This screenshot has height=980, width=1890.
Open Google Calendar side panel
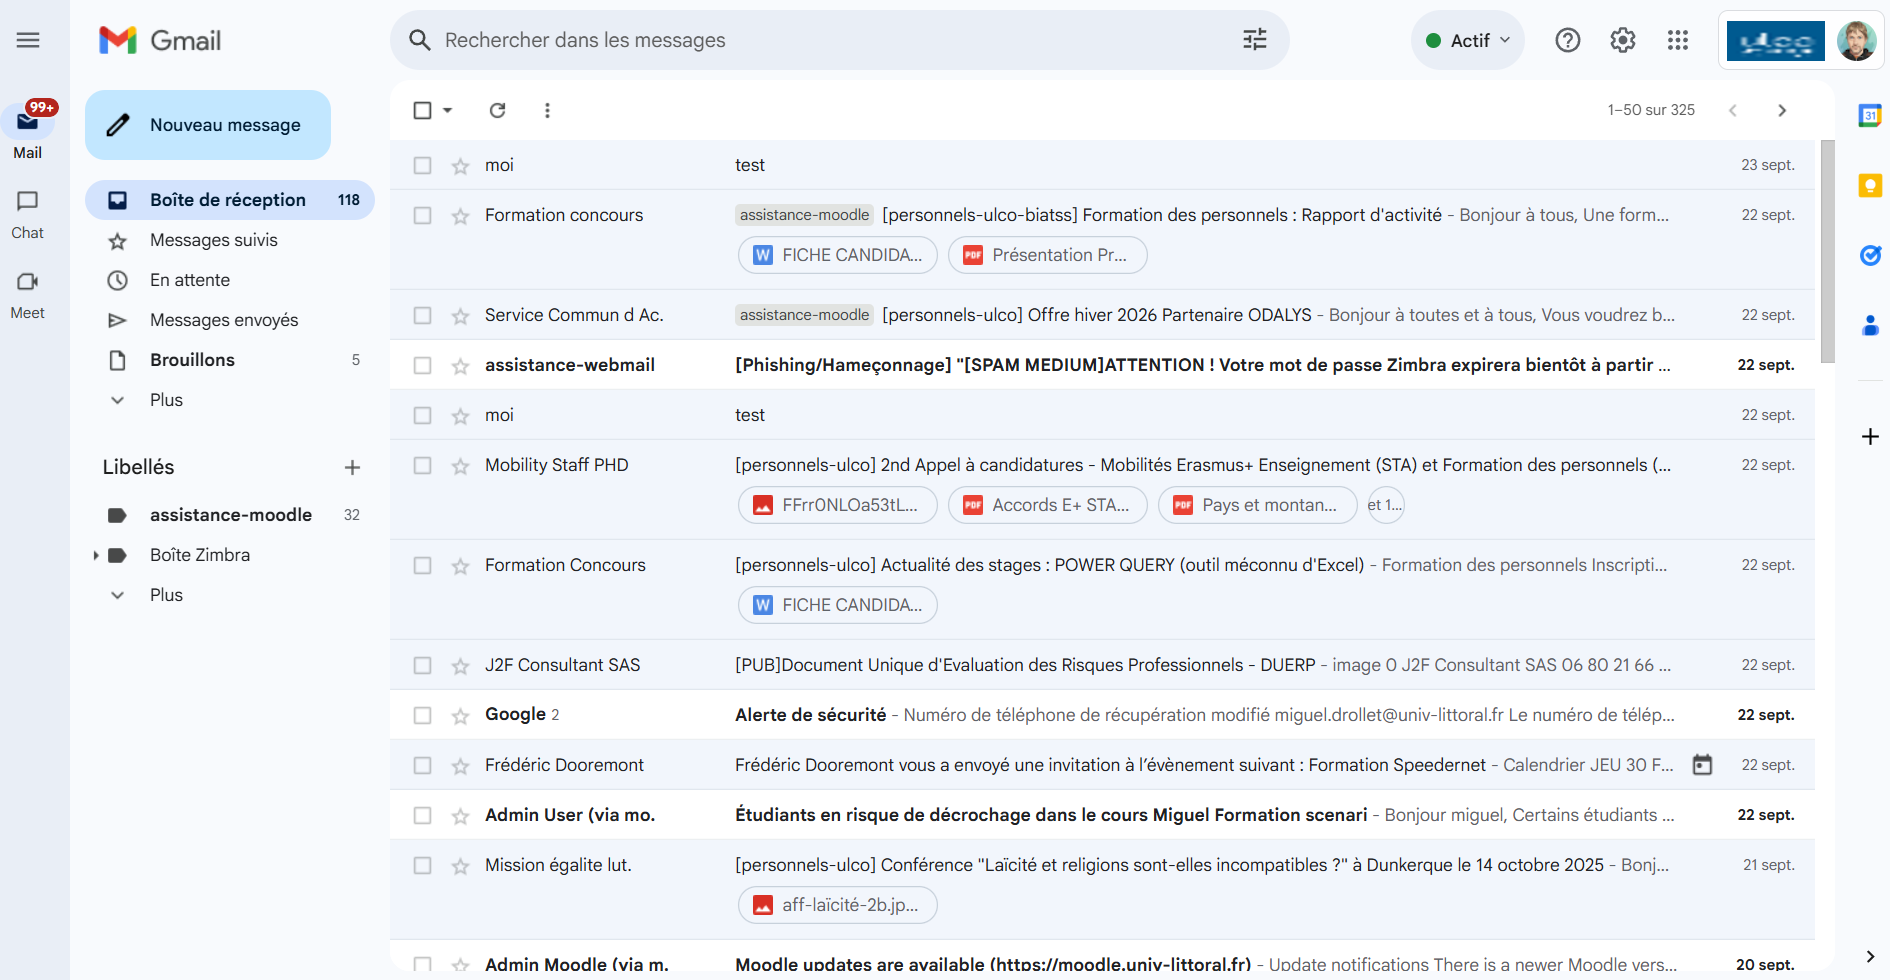tap(1869, 115)
